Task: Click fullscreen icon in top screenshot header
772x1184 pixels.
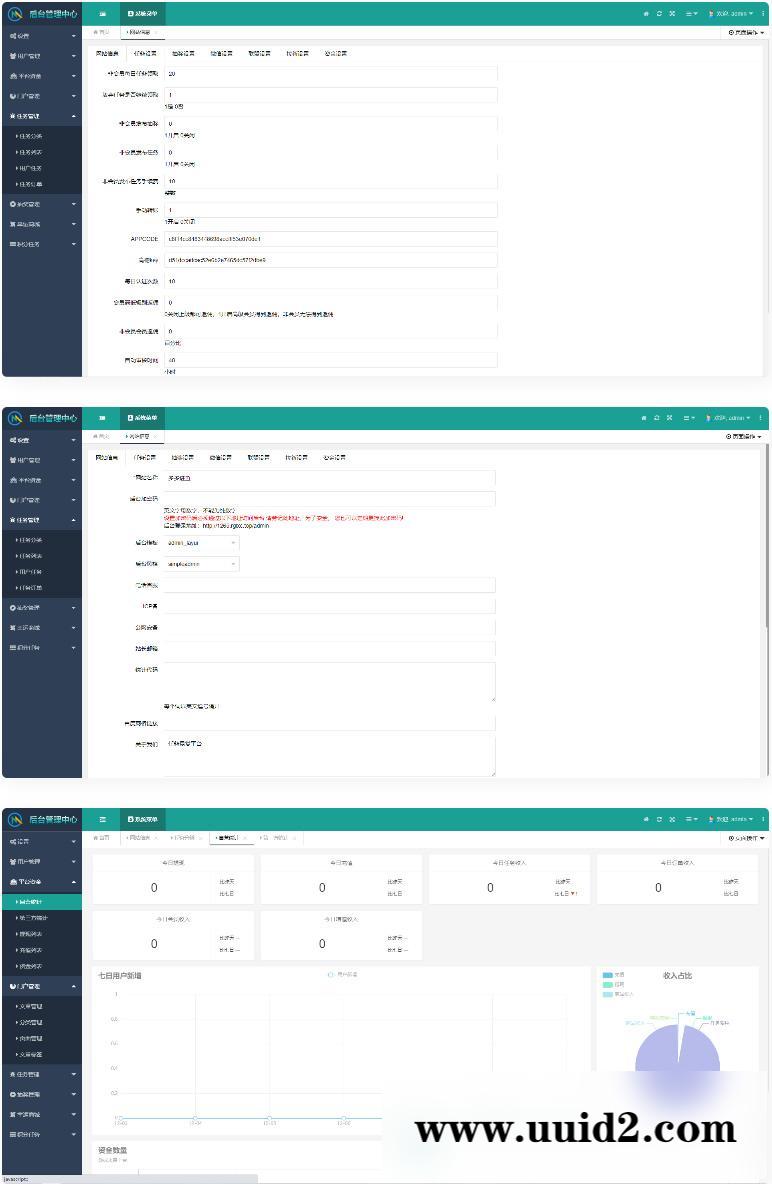Action: point(671,14)
